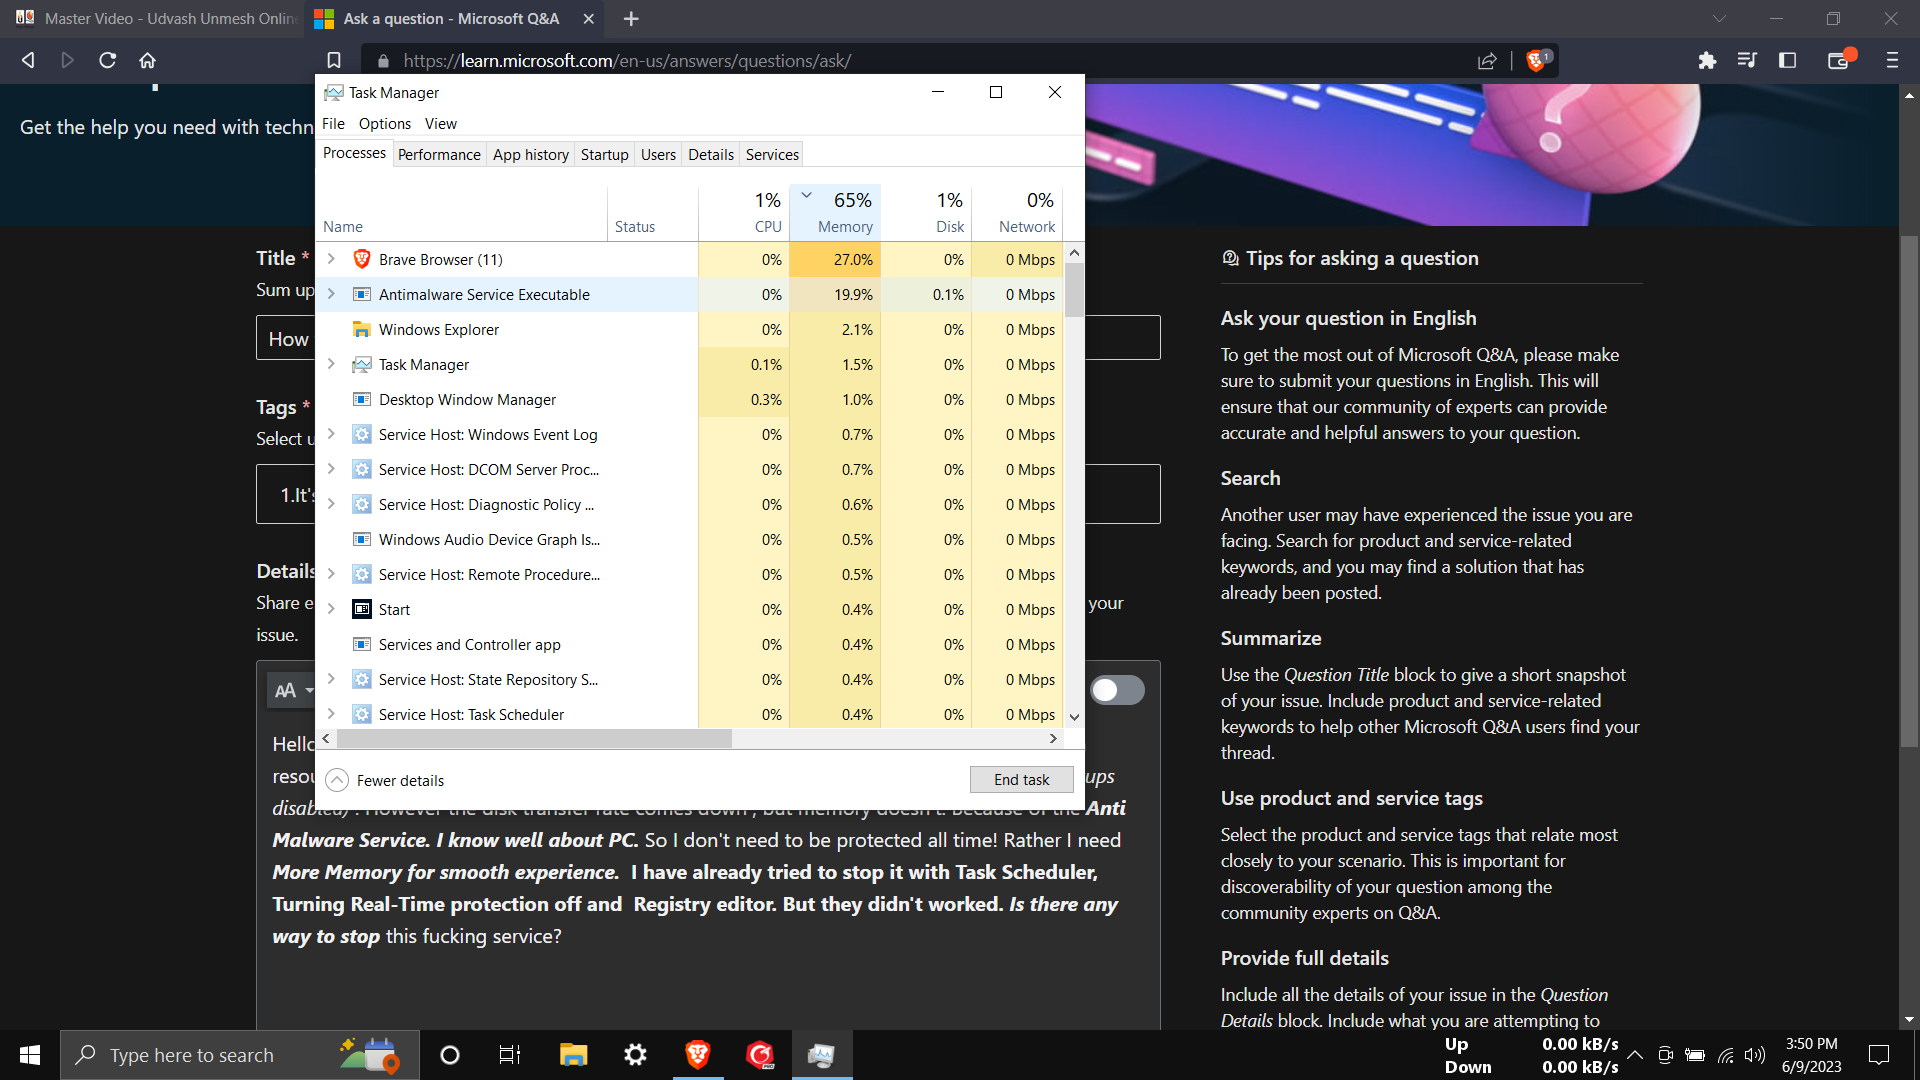This screenshot has height=1080, width=1920.
Task: Show hidden system tray icons
Action: [x=1635, y=1055]
